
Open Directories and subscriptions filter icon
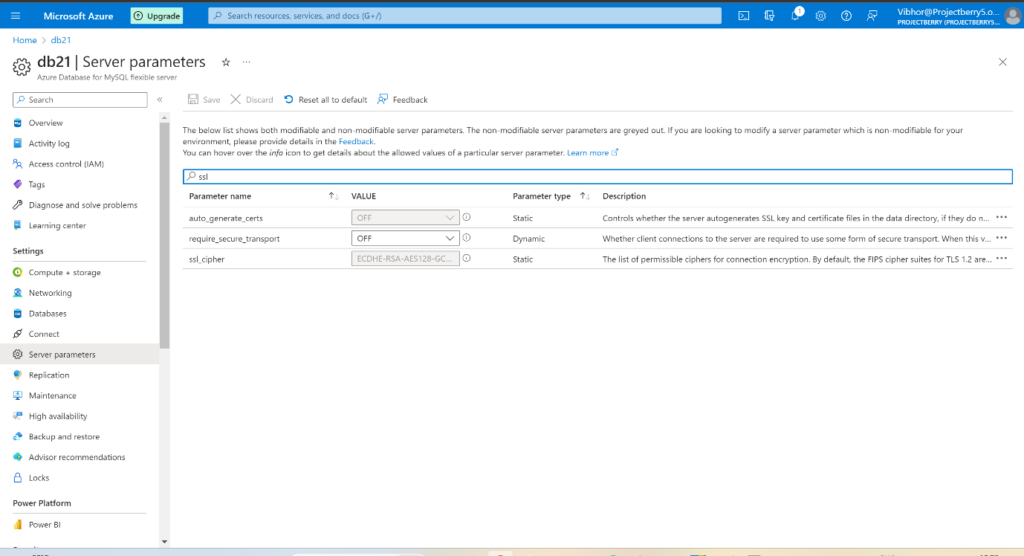(769, 16)
